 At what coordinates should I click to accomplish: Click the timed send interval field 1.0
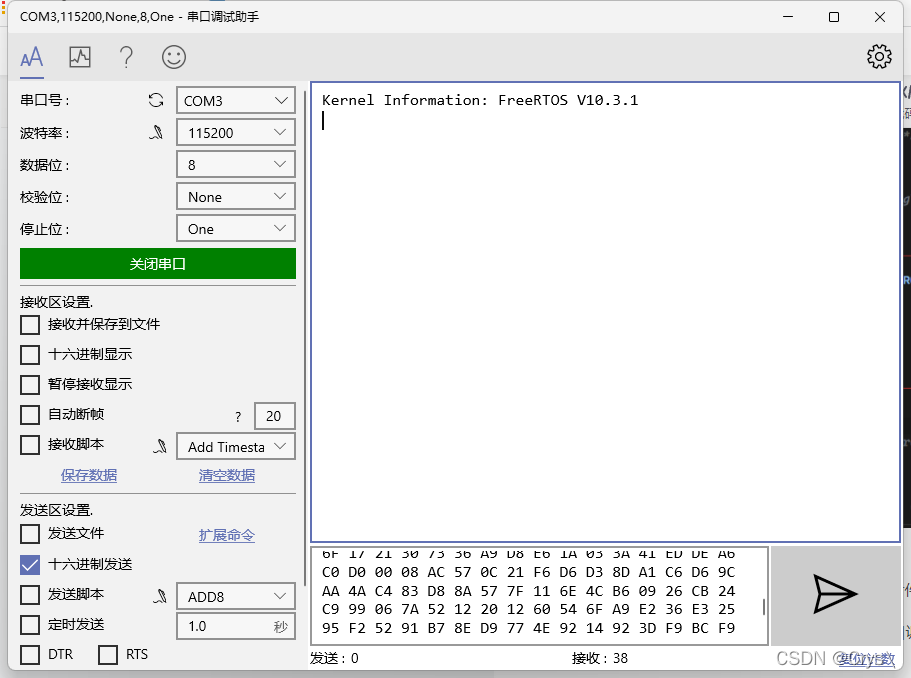[x=236, y=626]
